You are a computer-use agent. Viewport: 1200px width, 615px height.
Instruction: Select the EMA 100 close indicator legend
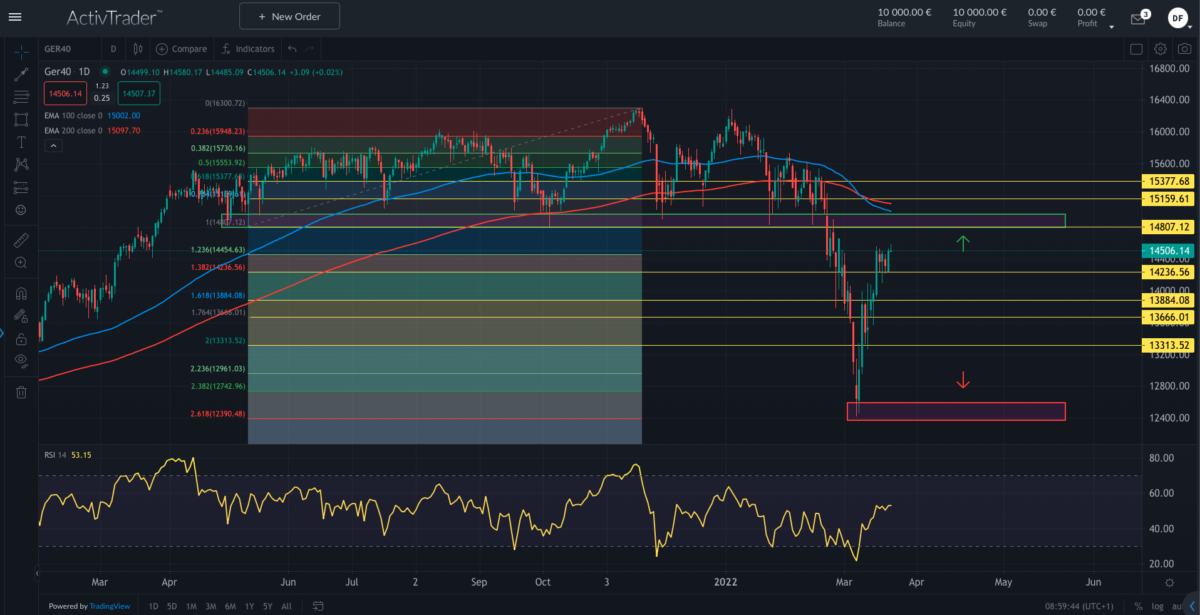tap(93, 115)
